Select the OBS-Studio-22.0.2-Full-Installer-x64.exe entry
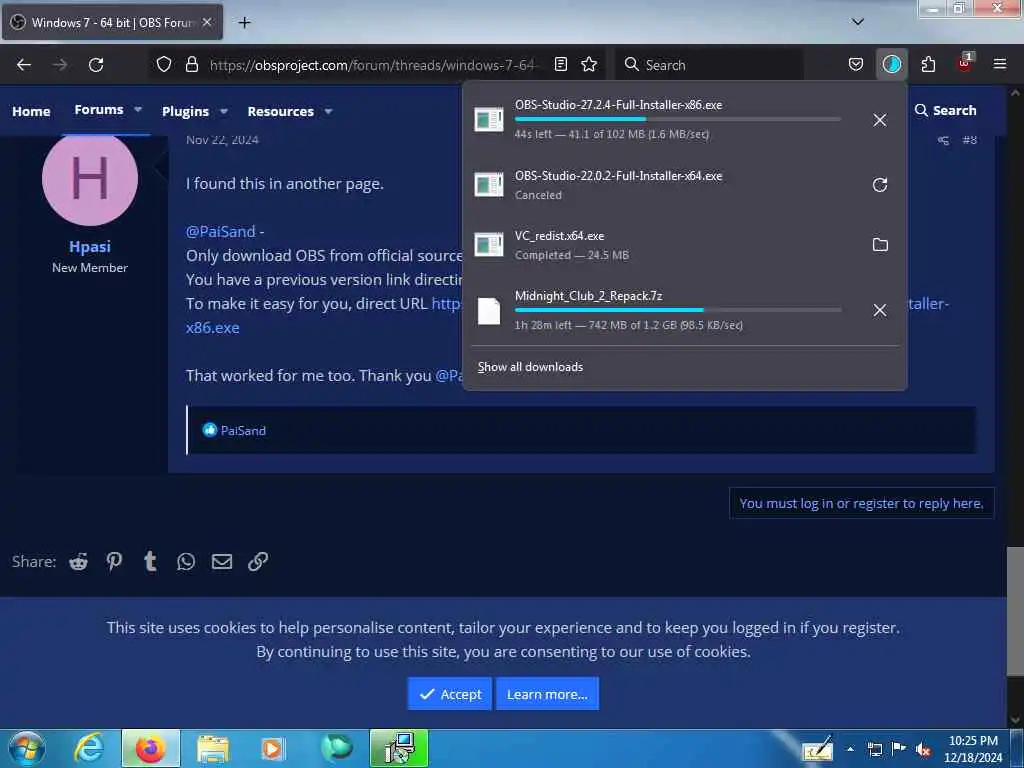Screen dimensions: 1024x768 [660, 185]
